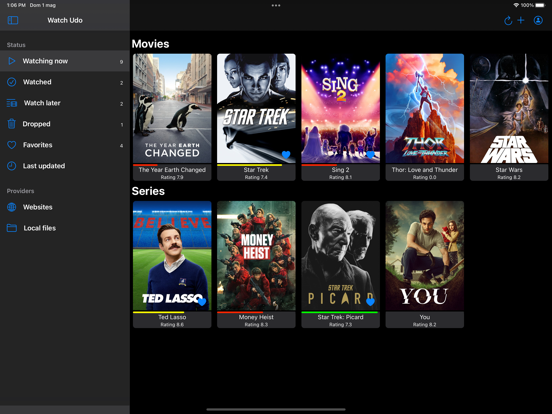The height and width of the screenshot is (414, 552).
Task: Toggle favorite heart on Picard poster
Action: click(x=370, y=302)
